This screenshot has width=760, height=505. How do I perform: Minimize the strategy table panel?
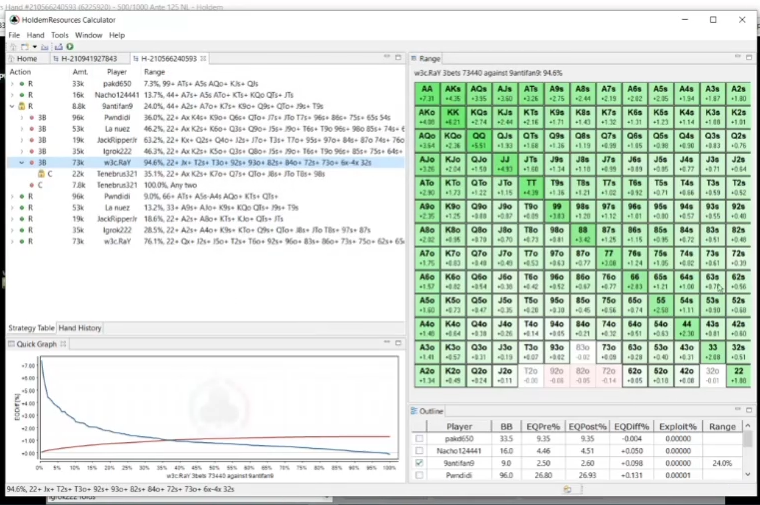pyautogui.click(x=387, y=57)
